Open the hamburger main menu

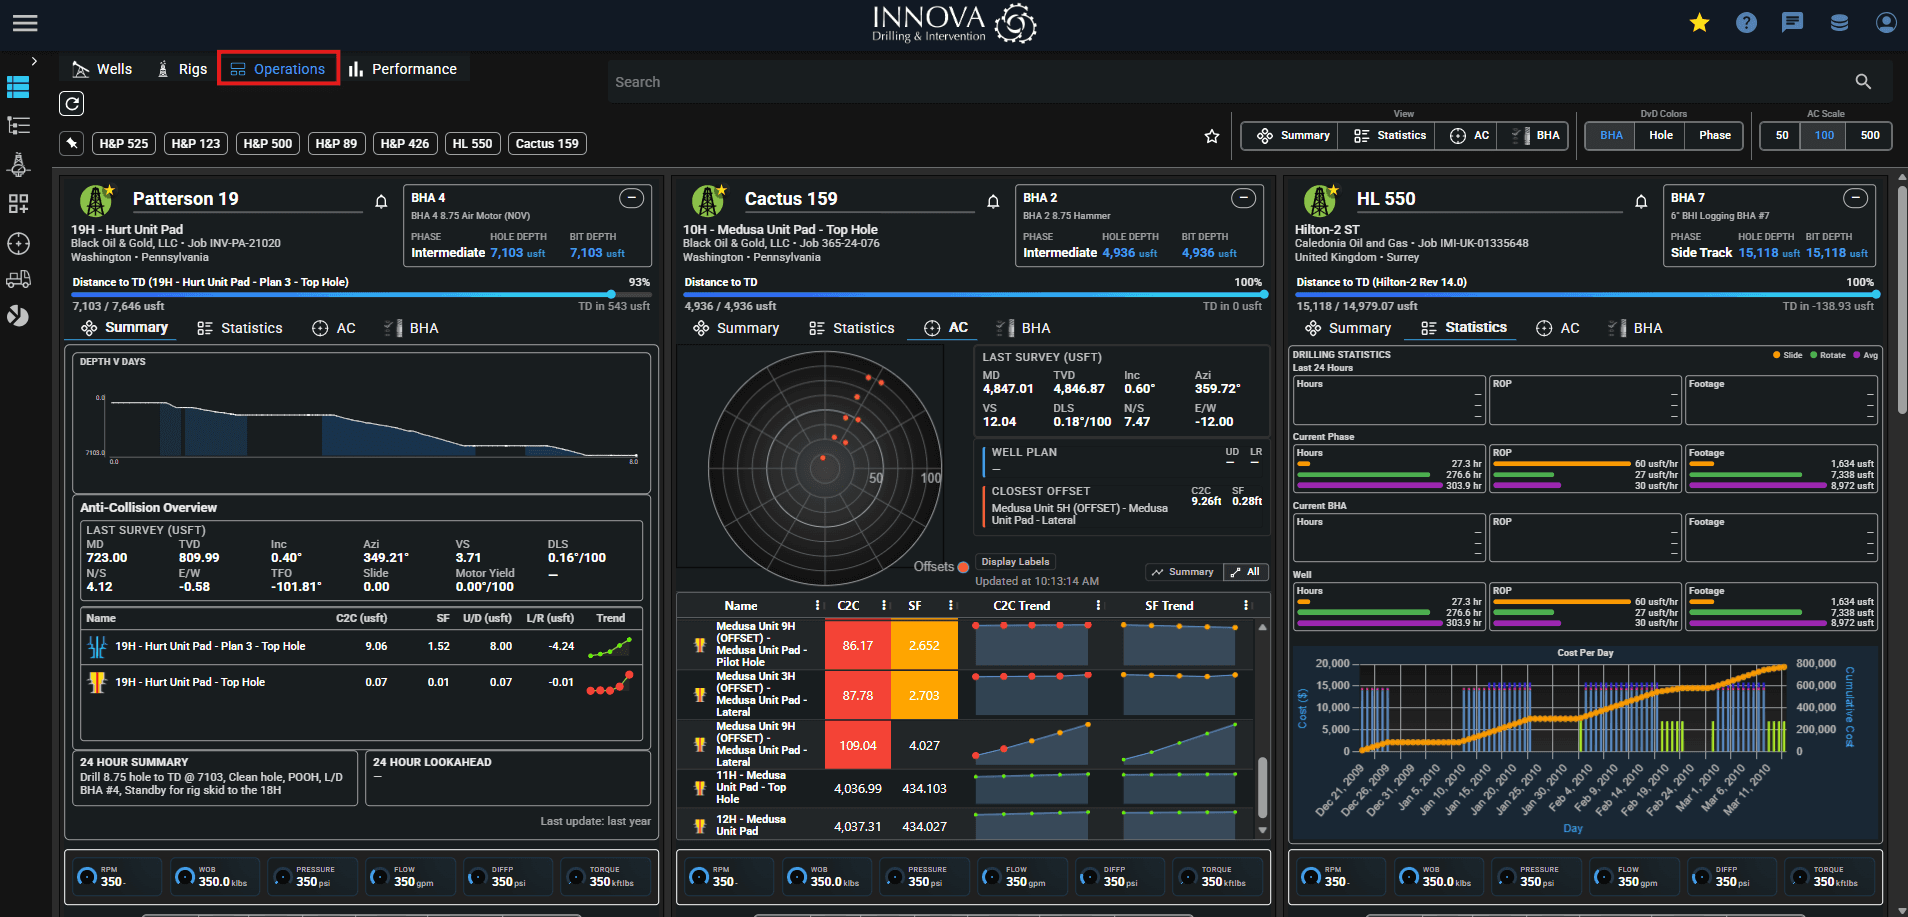click(25, 22)
